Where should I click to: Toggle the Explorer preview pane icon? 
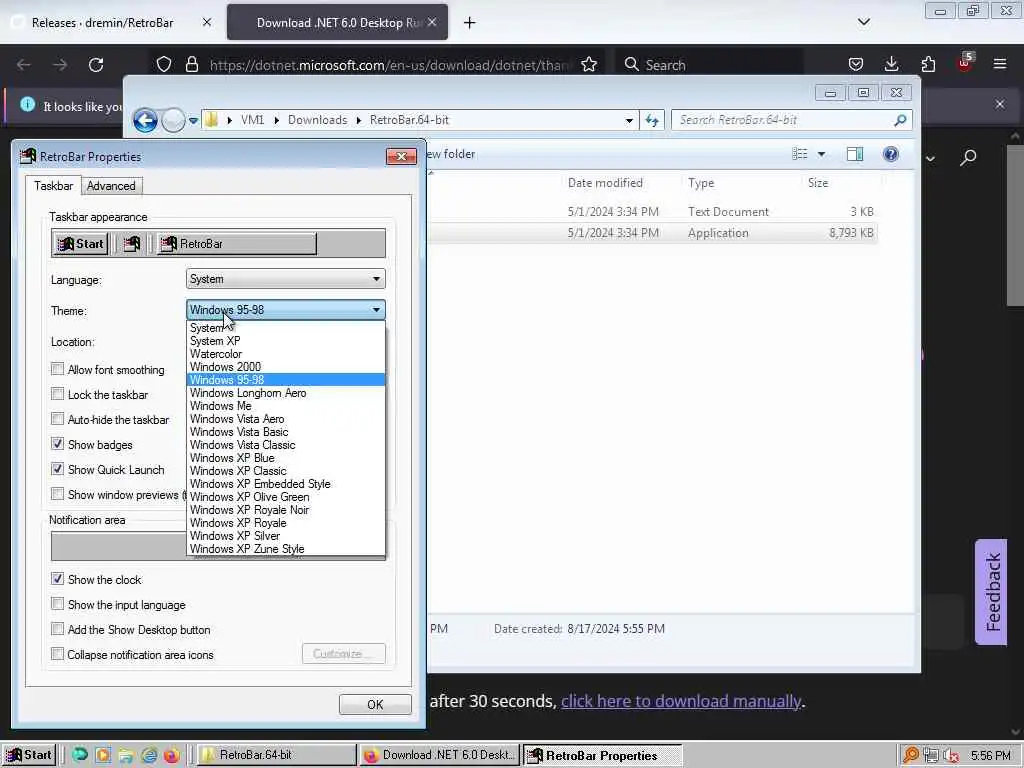click(x=855, y=154)
